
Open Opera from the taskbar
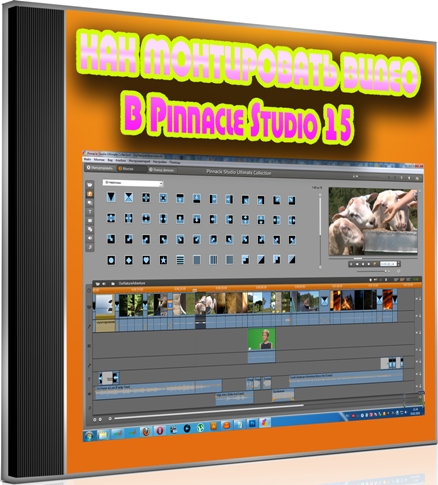(x=160, y=430)
